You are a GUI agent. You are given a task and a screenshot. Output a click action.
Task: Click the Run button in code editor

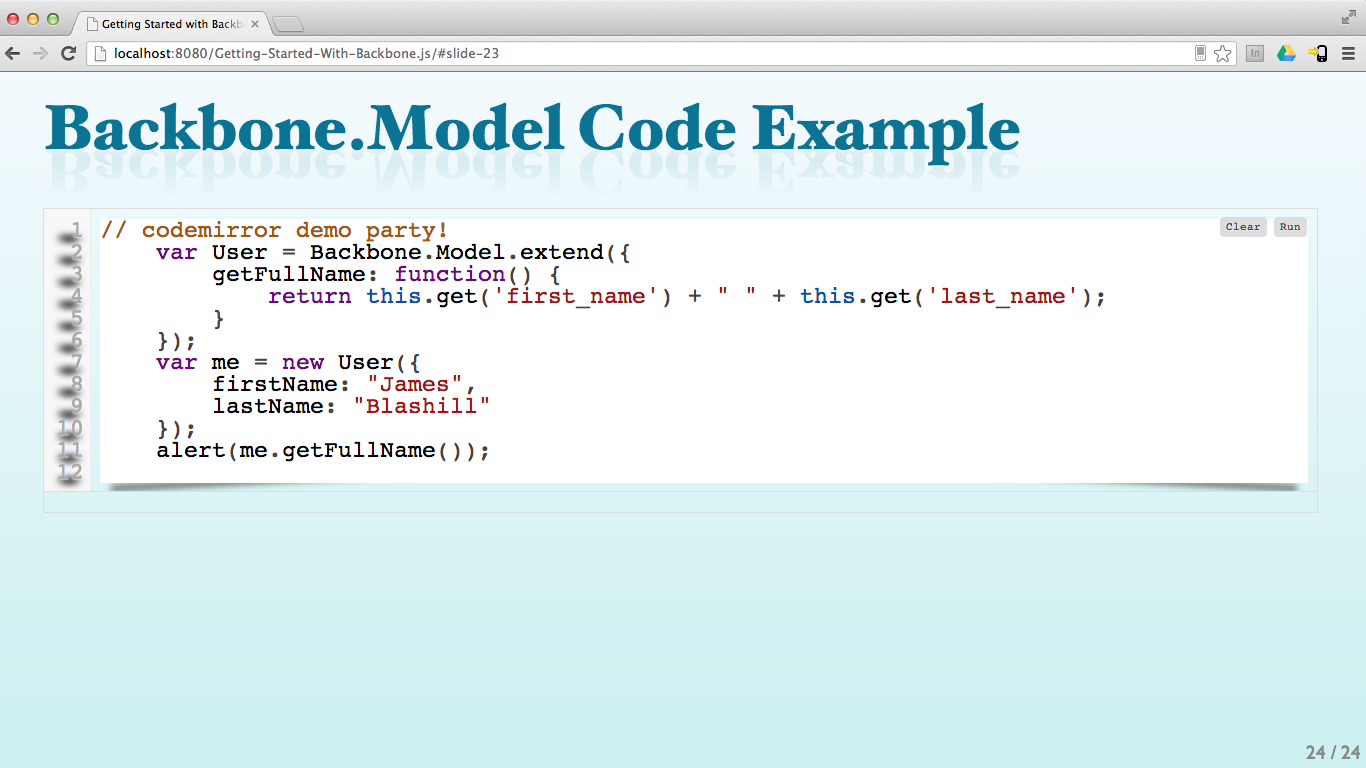pos(1290,227)
